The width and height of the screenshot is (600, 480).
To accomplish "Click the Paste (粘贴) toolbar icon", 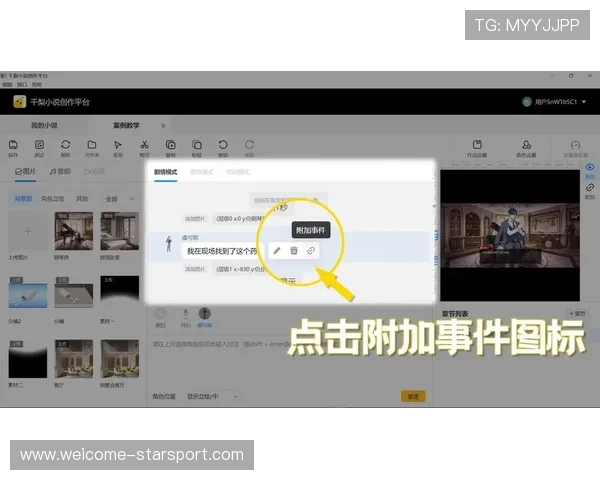I will point(197,145).
